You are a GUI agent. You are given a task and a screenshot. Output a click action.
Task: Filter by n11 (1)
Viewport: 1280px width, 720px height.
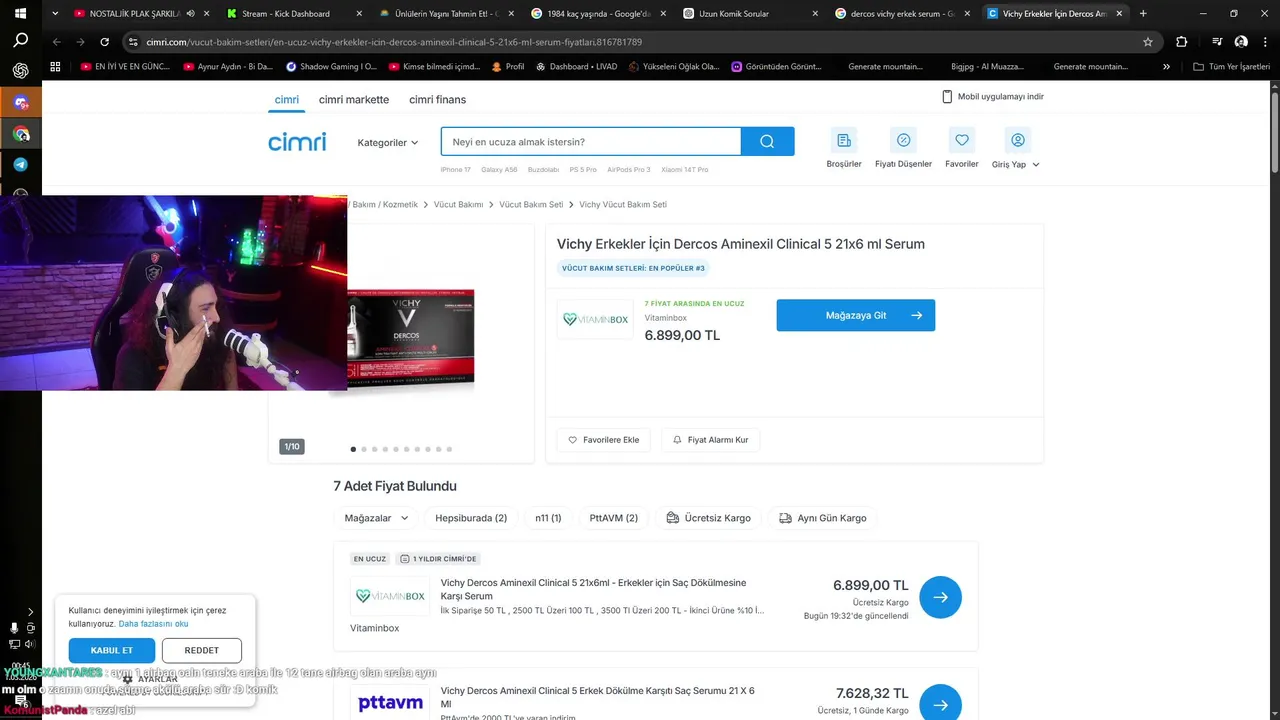[548, 518]
